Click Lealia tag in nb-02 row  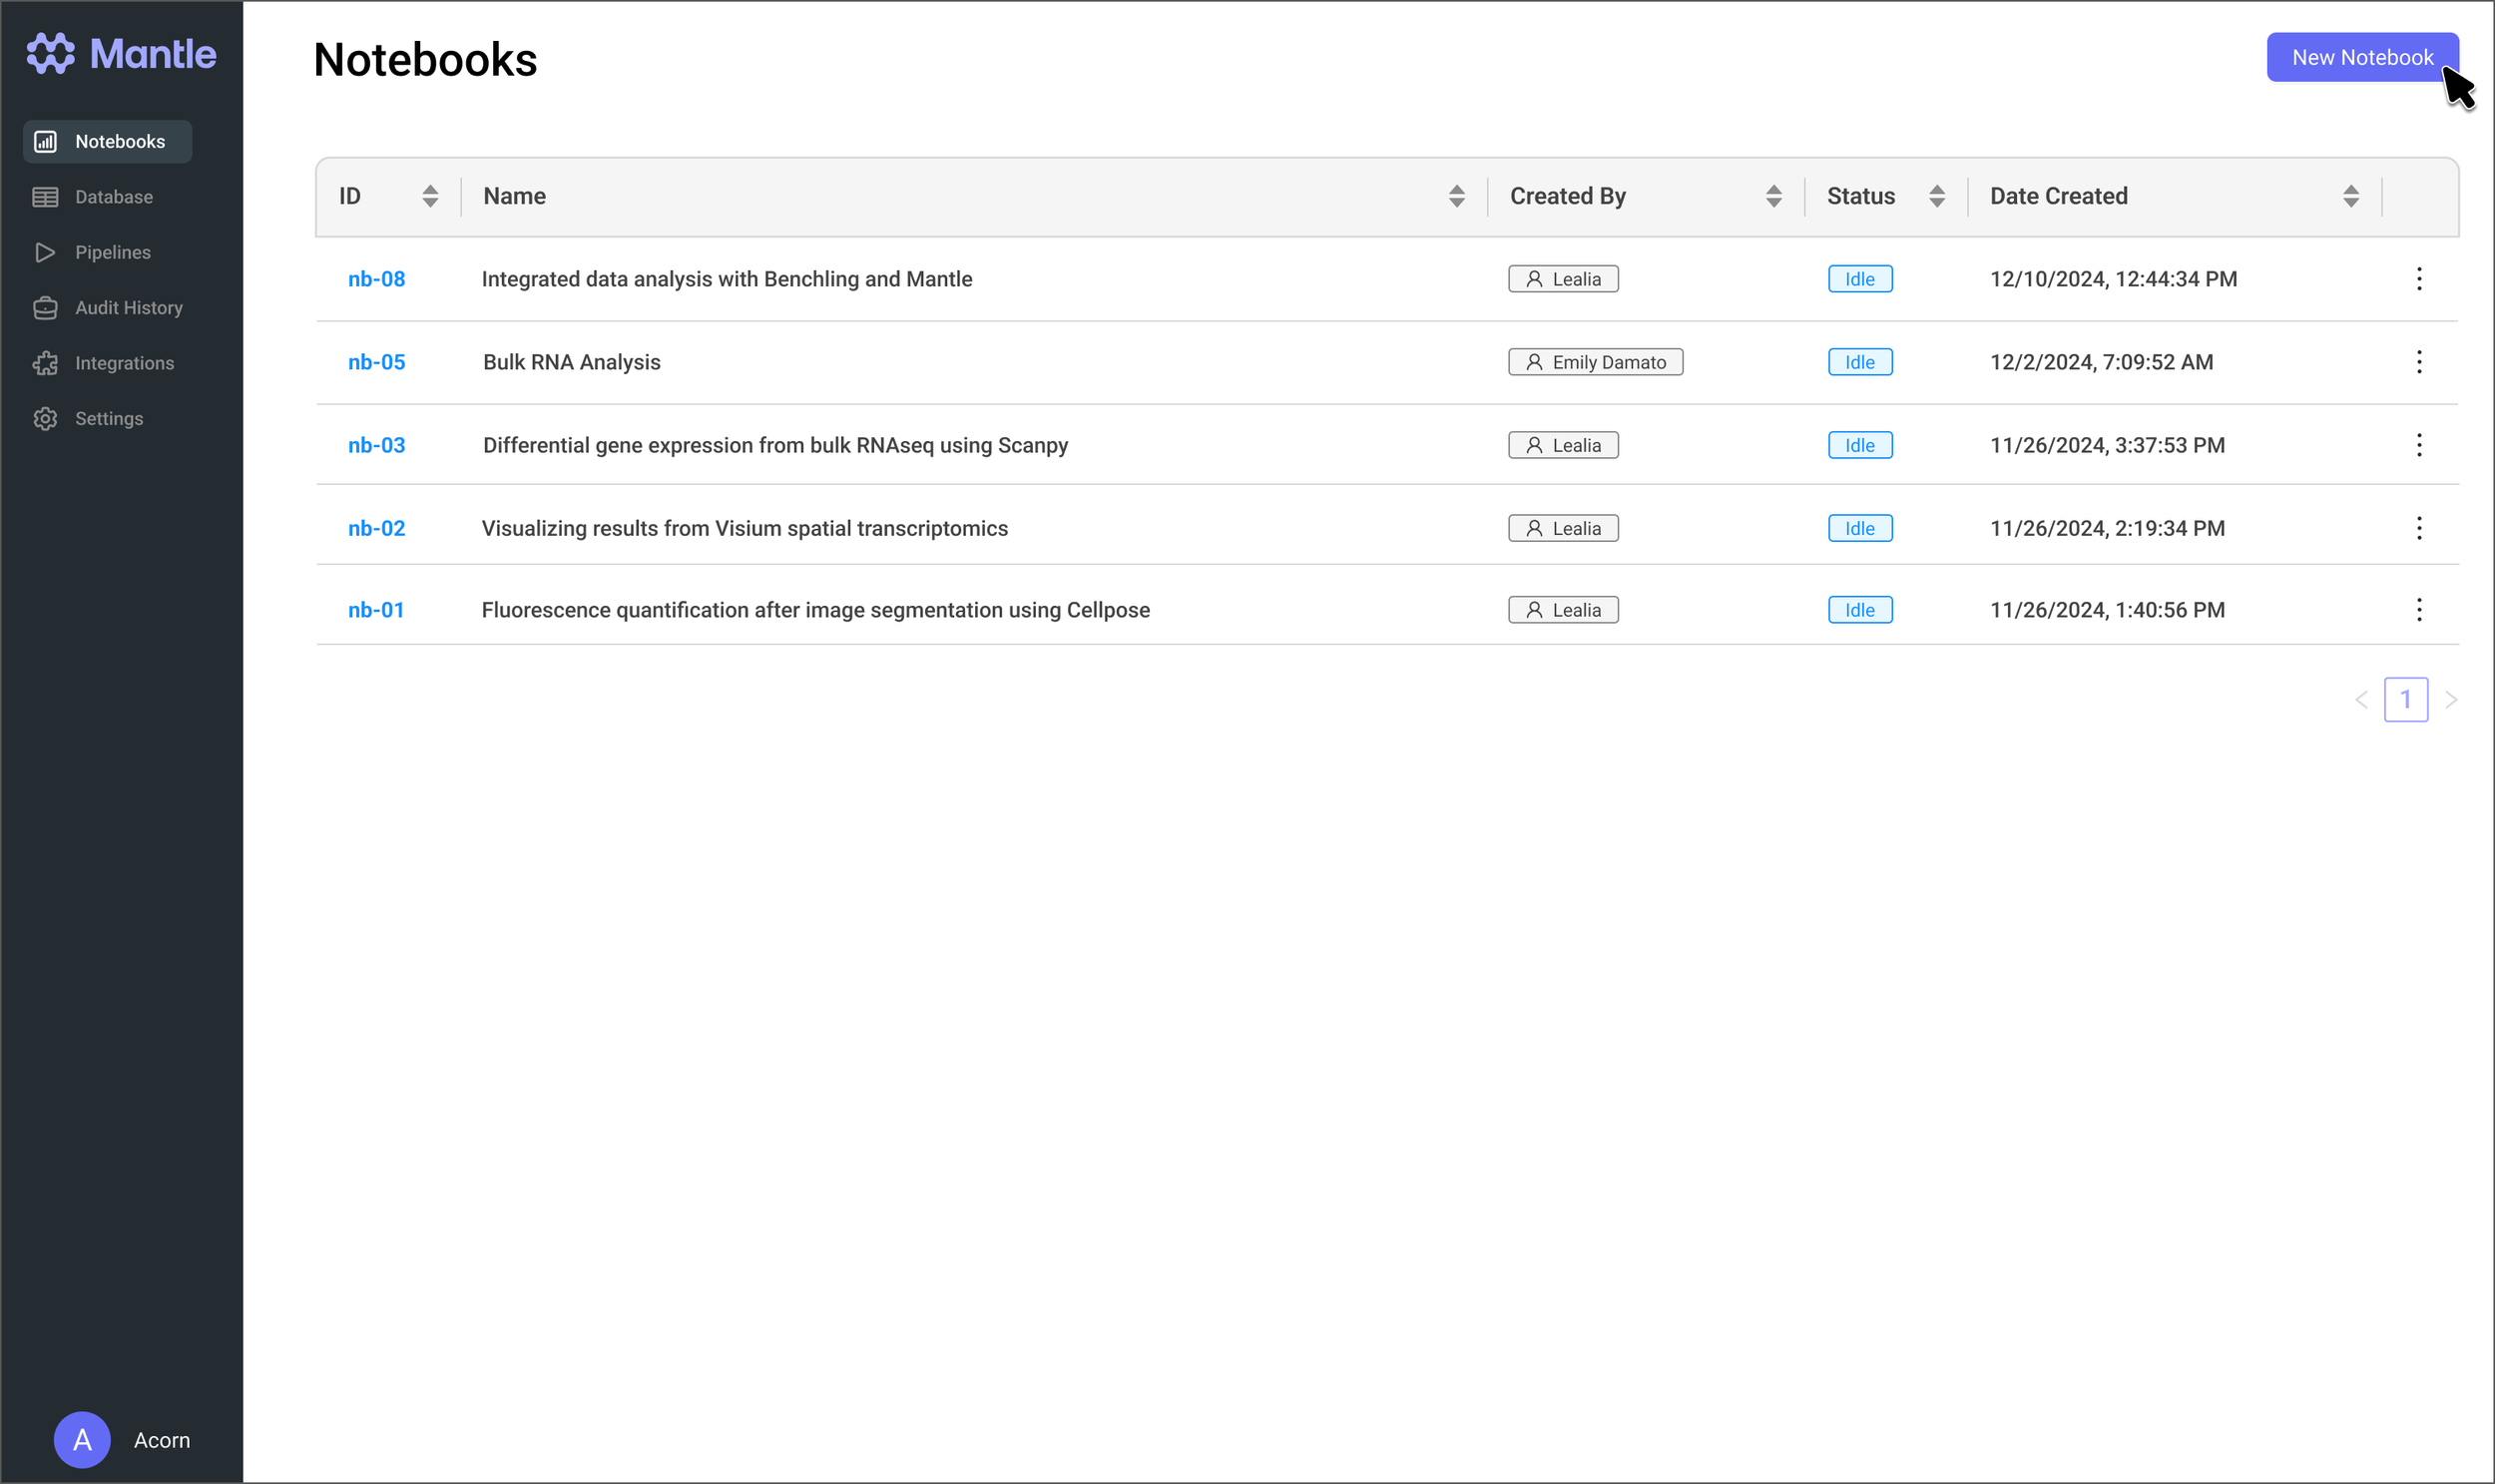1563,528
